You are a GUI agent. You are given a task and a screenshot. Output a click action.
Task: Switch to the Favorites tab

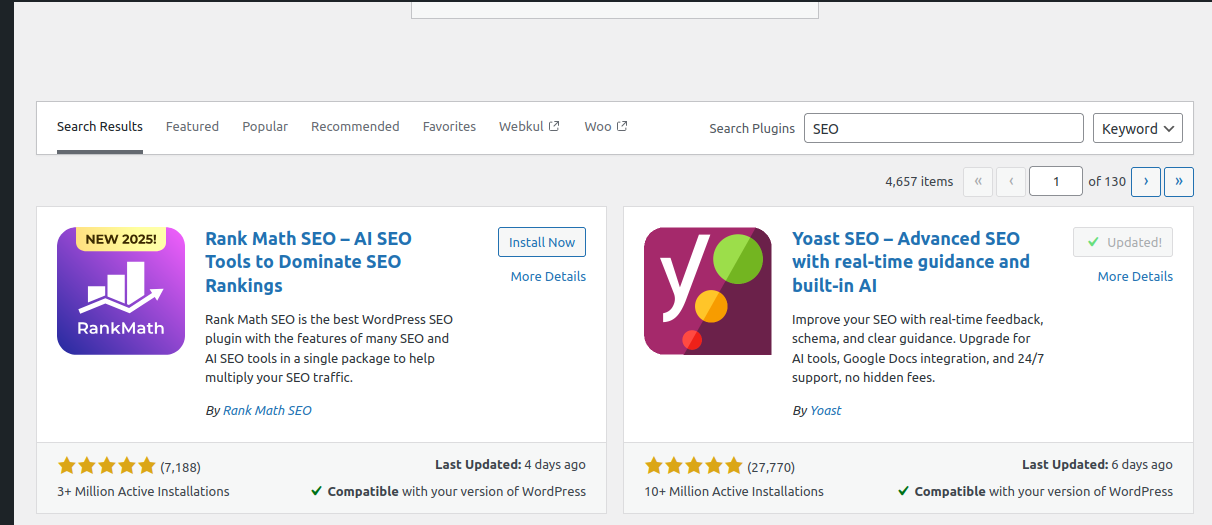tap(449, 127)
